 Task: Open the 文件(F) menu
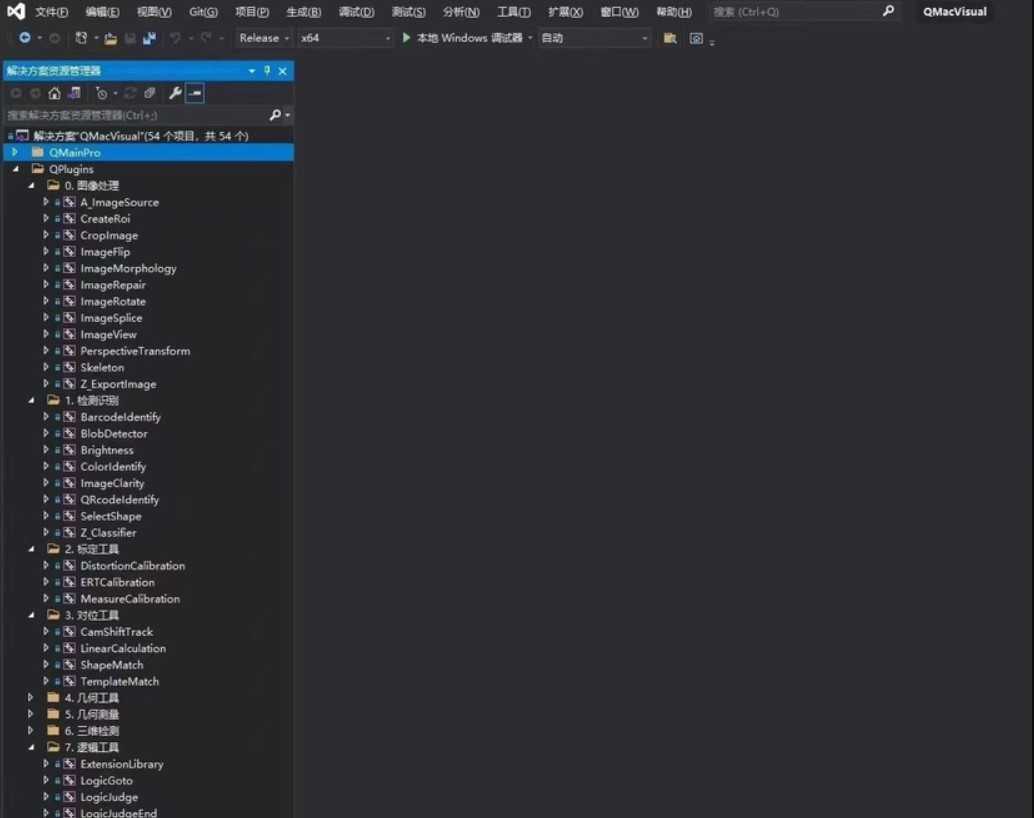coord(51,12)
